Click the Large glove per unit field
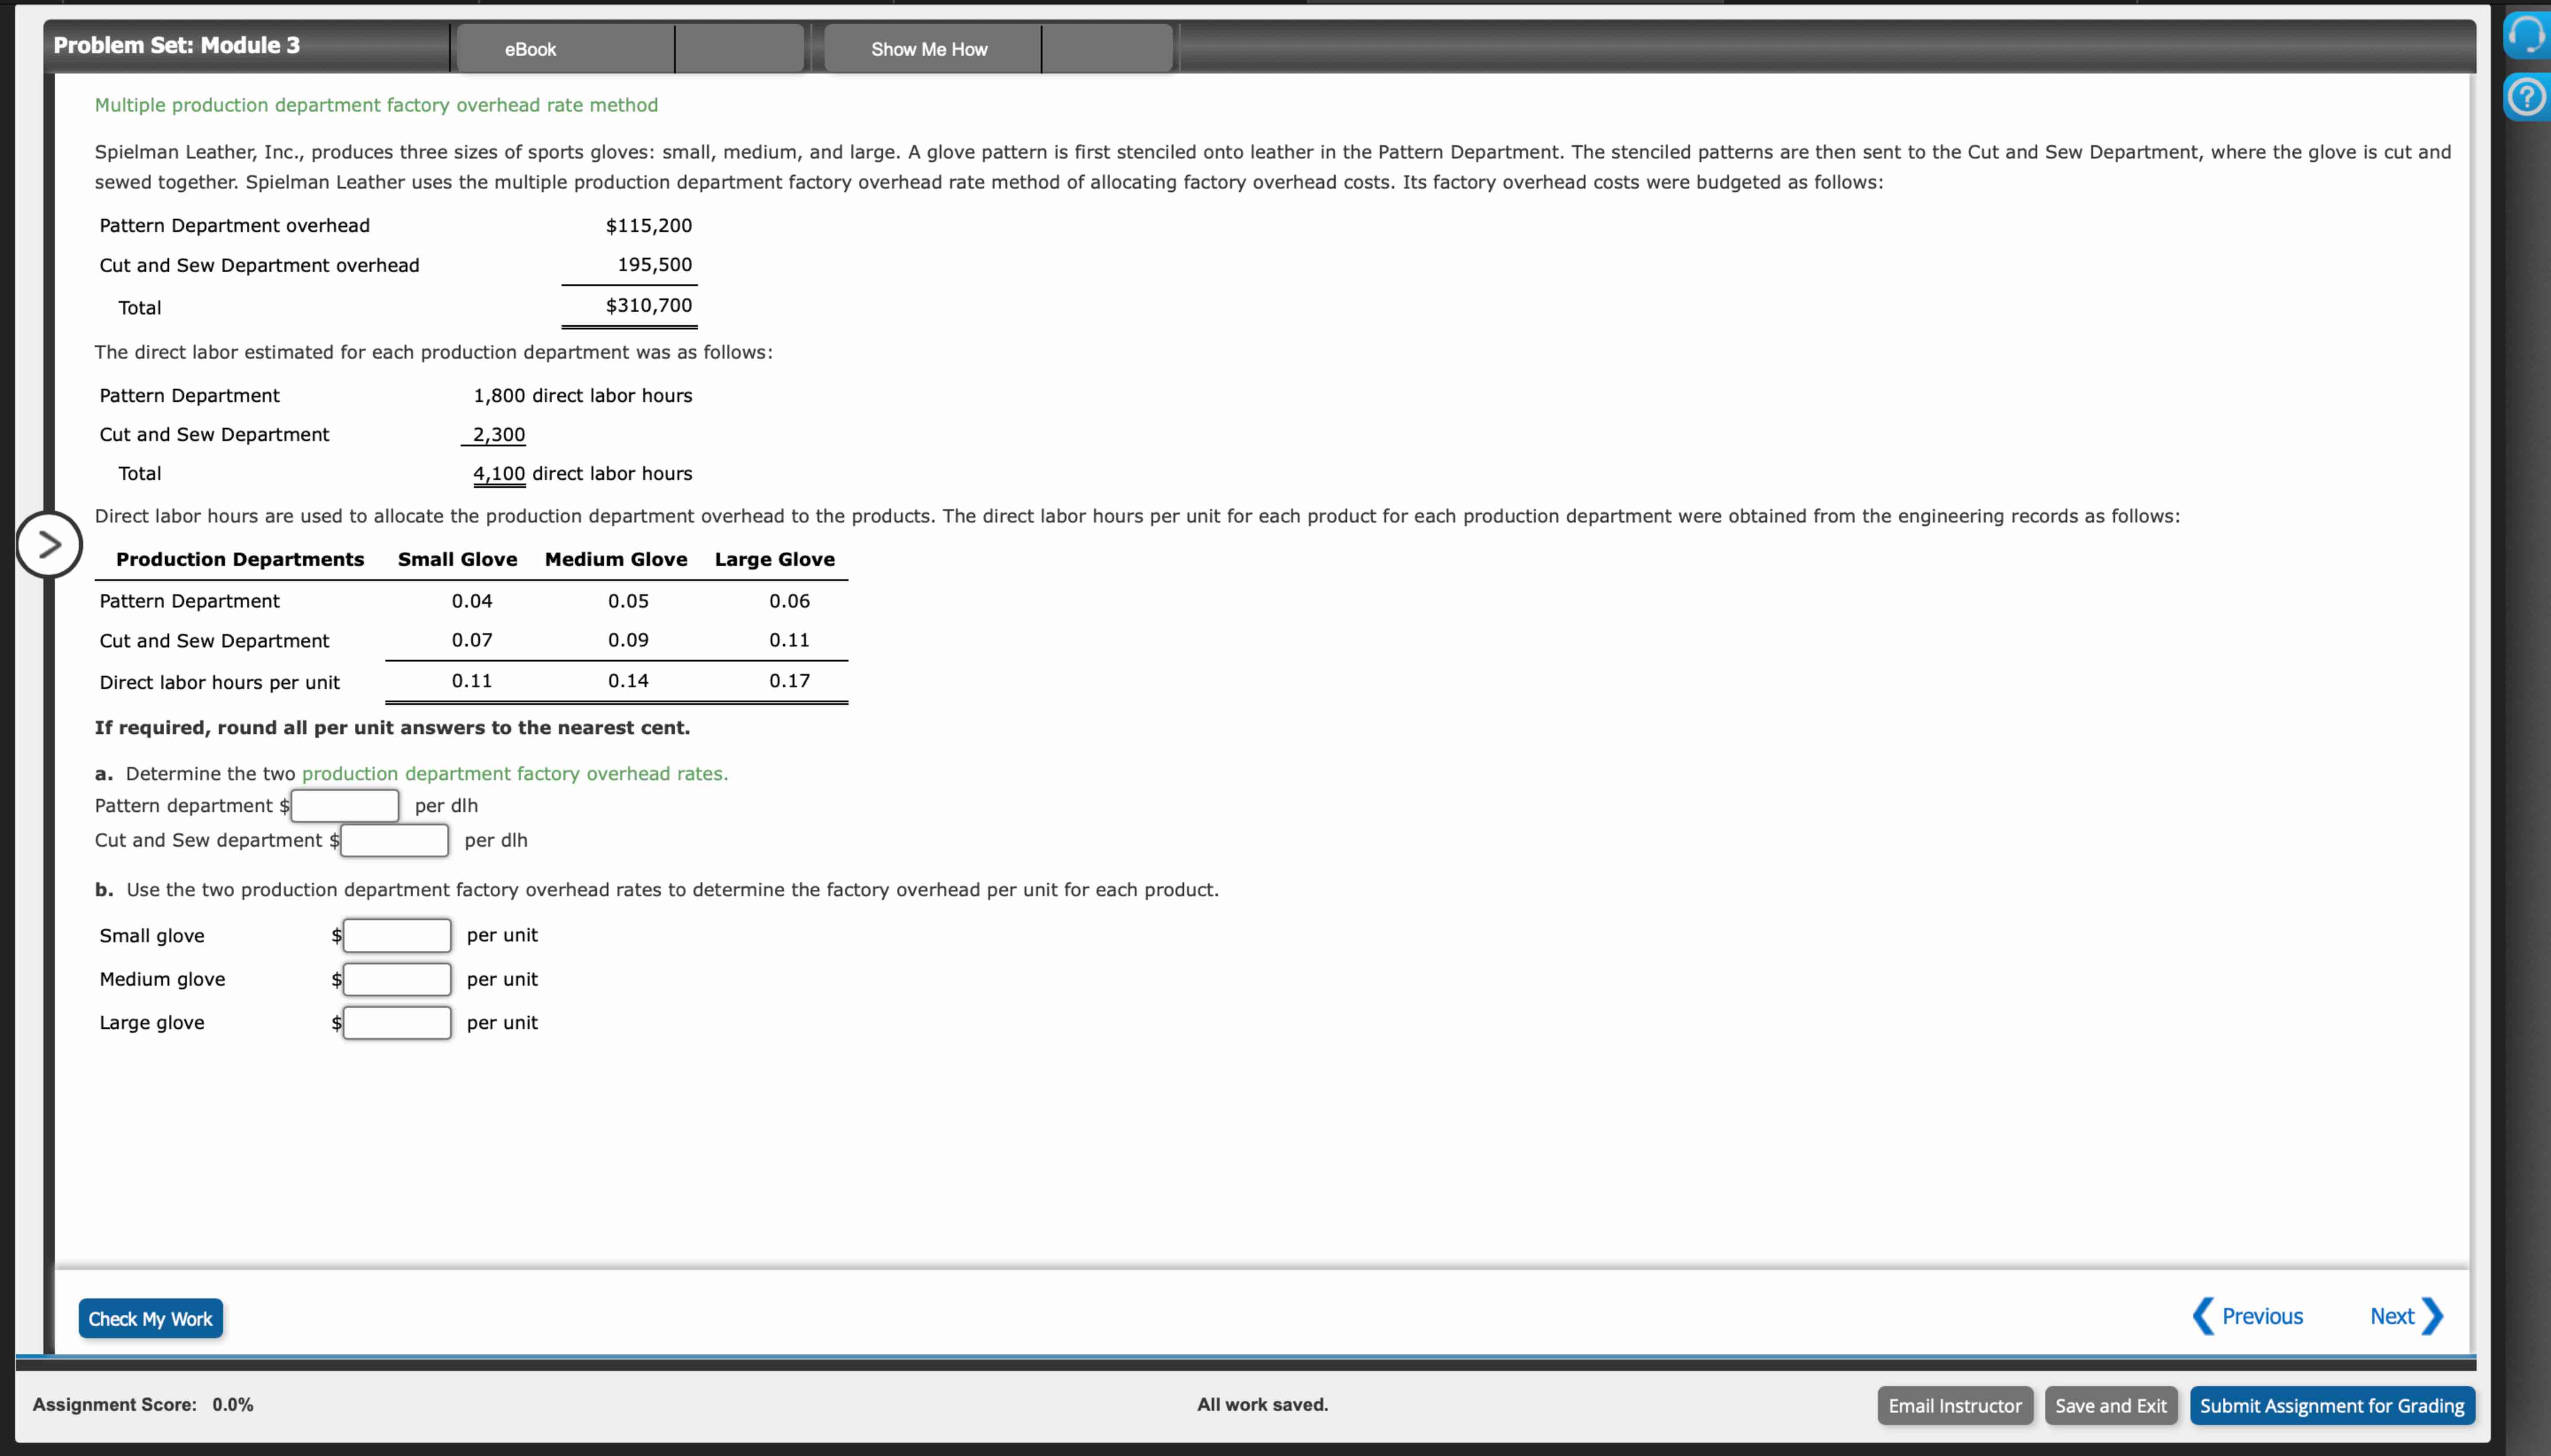The image size is (2551, 1456). pyautogui.click(x=397, y=1023)
